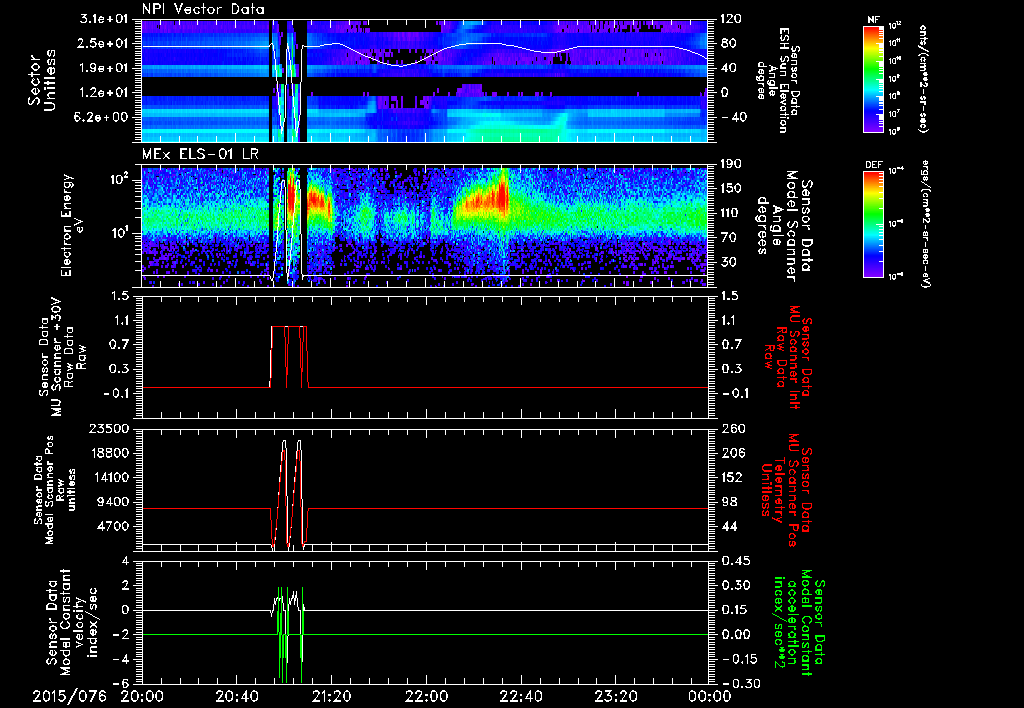
Task: Click the green acceleration spikes in bottom panel
Action: [x=291, y=634]
